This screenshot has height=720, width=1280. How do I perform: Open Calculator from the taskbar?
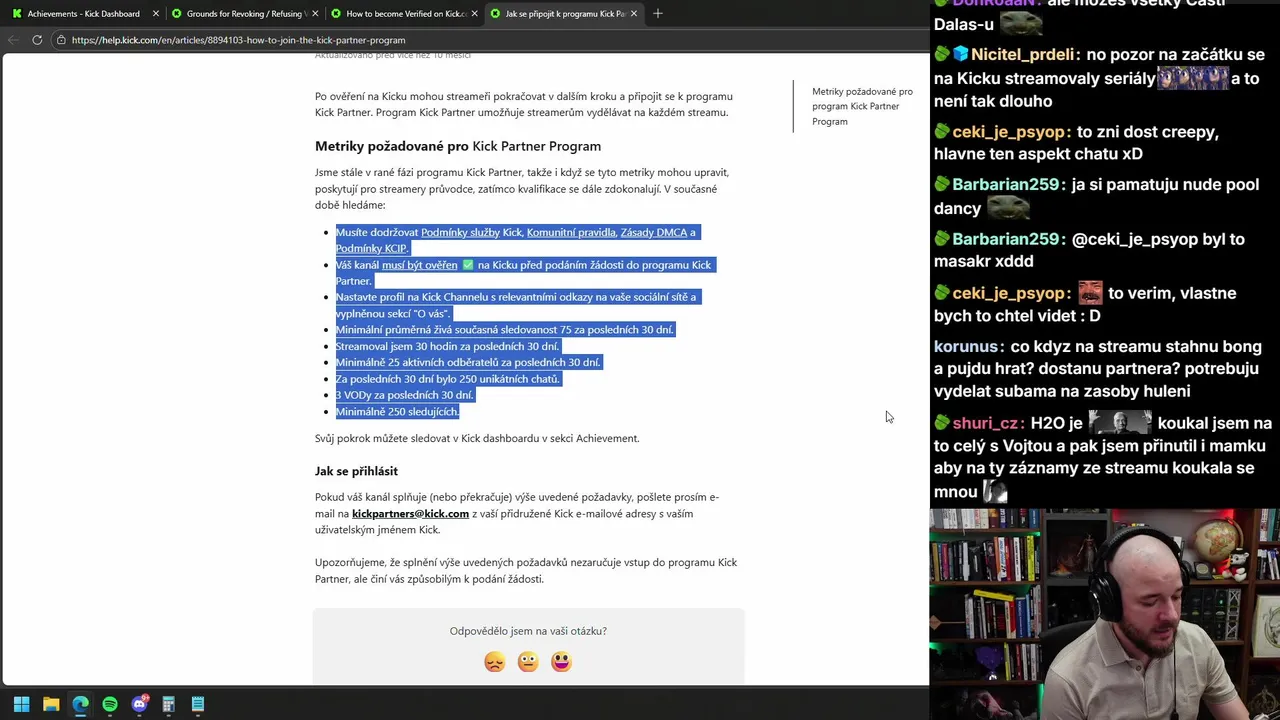pos(168,704)
